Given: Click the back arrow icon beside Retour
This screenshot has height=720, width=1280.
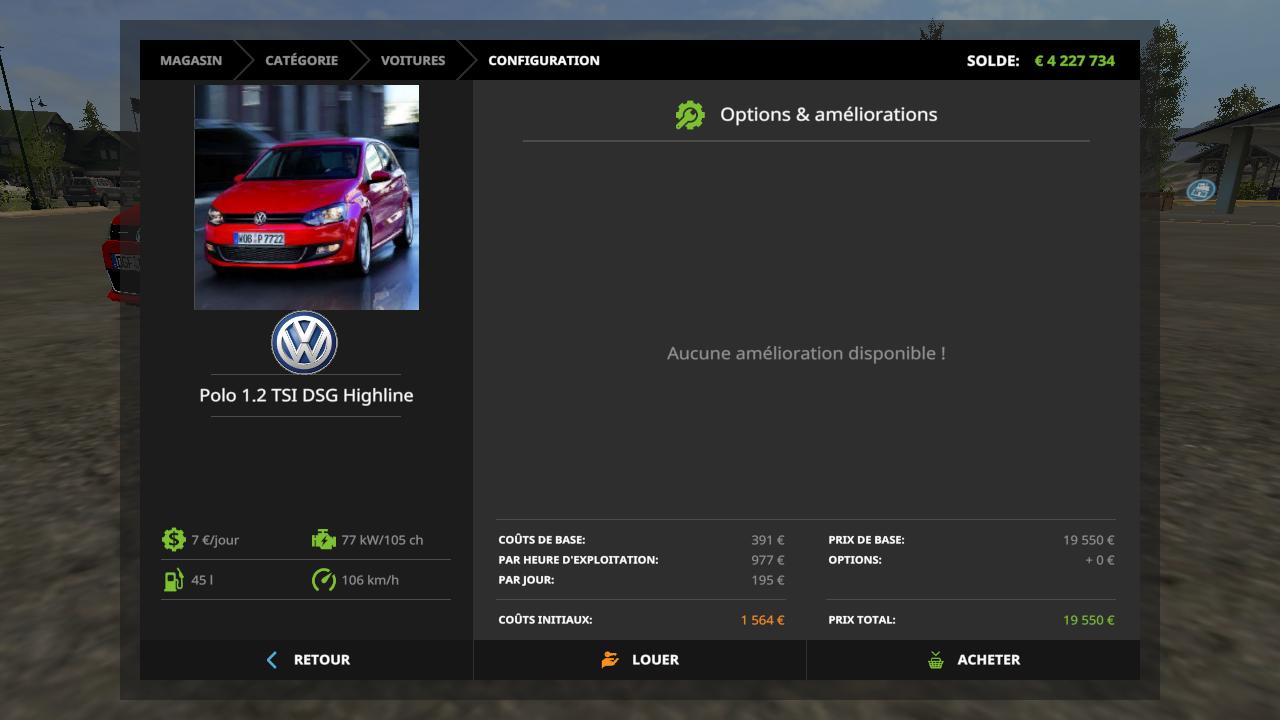Looking at the screenshot, I should point(272,660).
